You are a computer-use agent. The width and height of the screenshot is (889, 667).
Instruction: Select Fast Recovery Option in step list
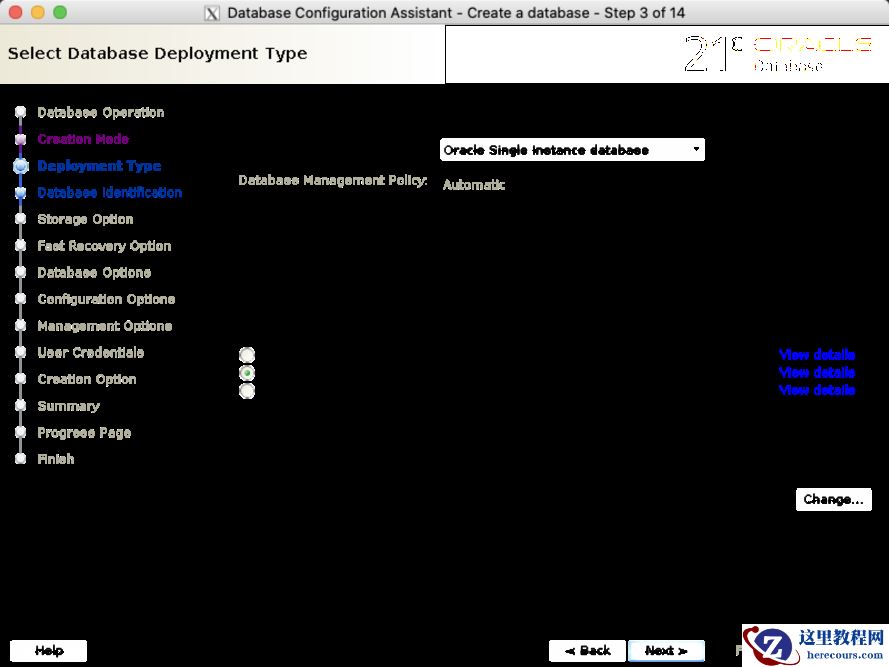(104, 246)
